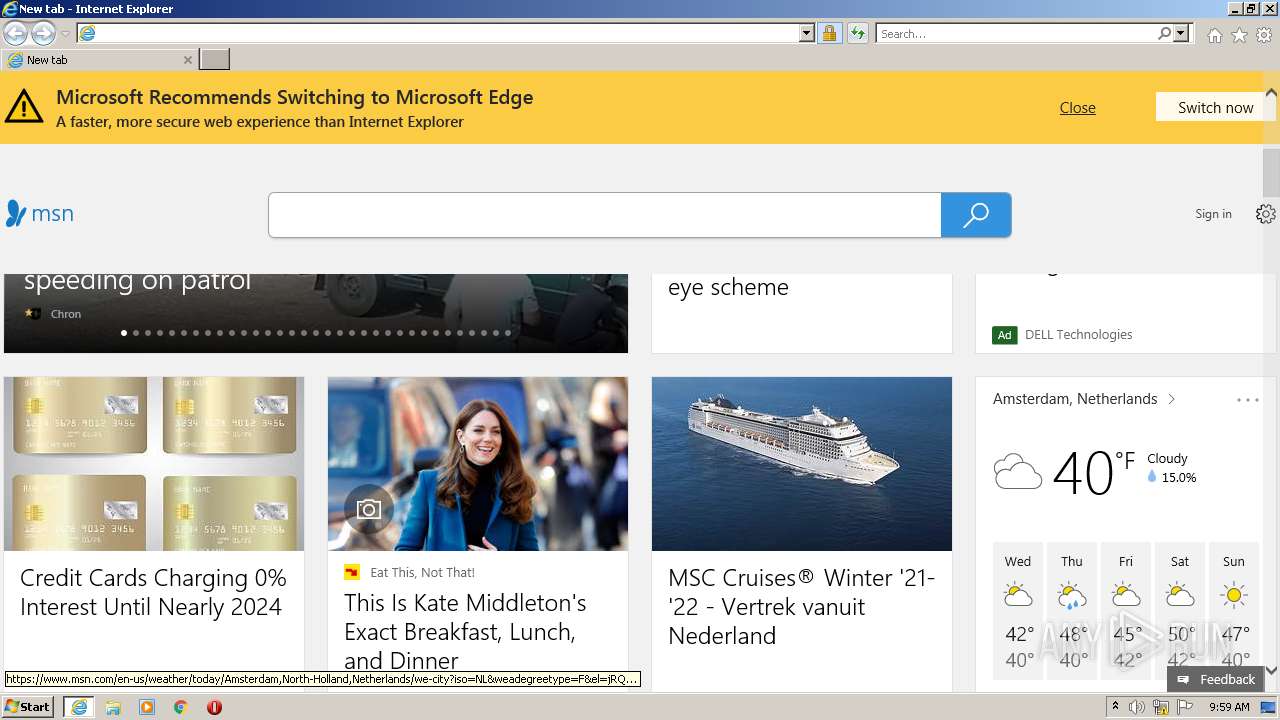Viewport: 1280px width, 720px height.
Task: Open Thu forecast day
Action: click(x=1072, y=612)
